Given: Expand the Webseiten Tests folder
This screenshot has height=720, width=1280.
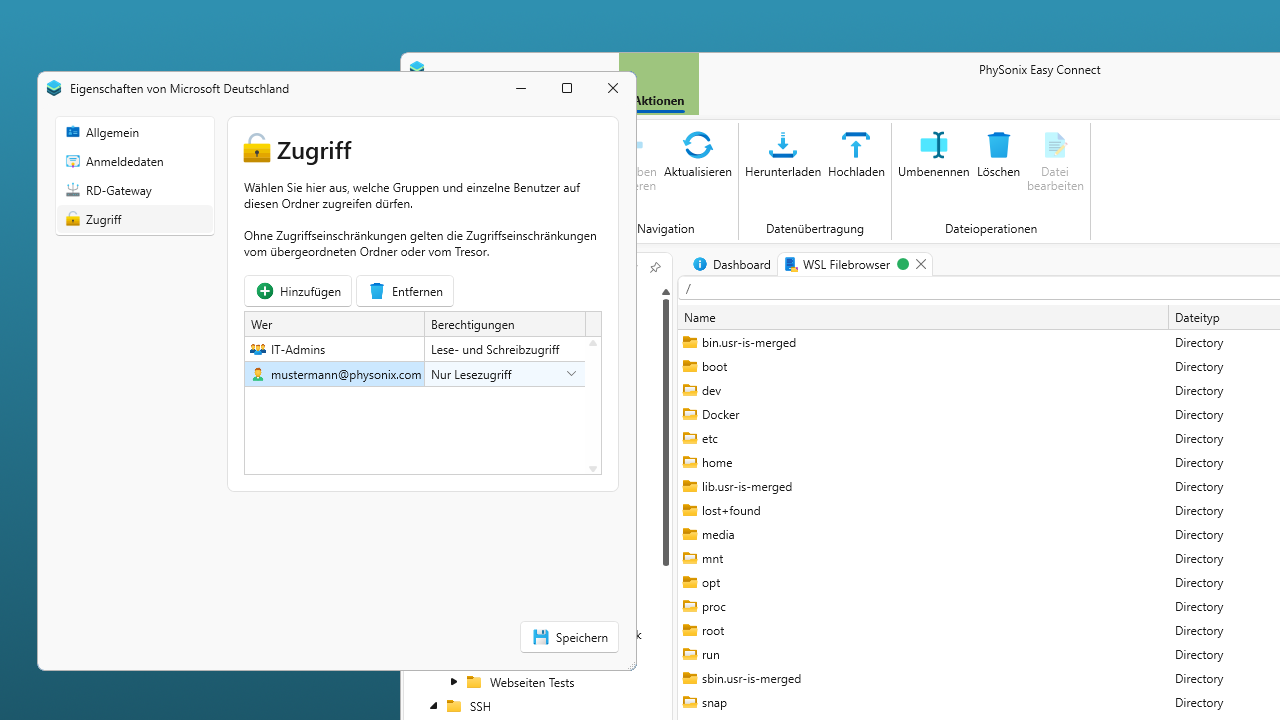Looking at the screenshot, I should coord(454,682).
